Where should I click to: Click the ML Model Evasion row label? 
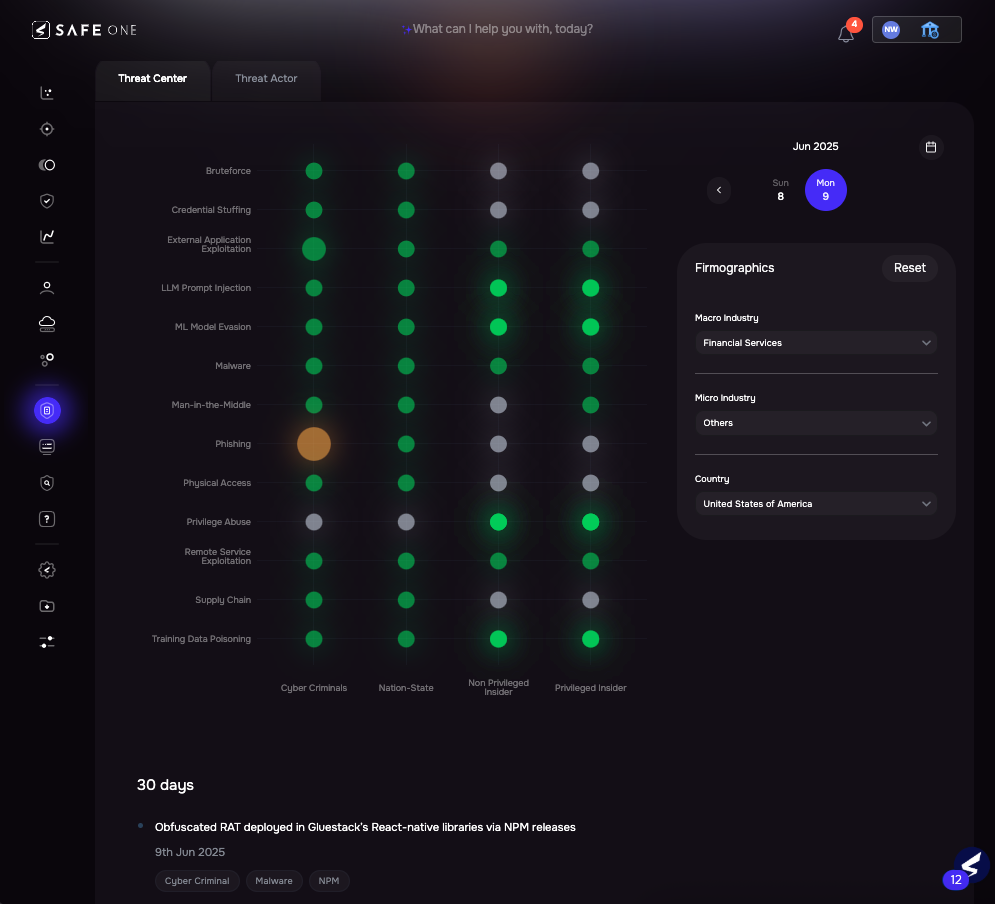tap(213, 327)
